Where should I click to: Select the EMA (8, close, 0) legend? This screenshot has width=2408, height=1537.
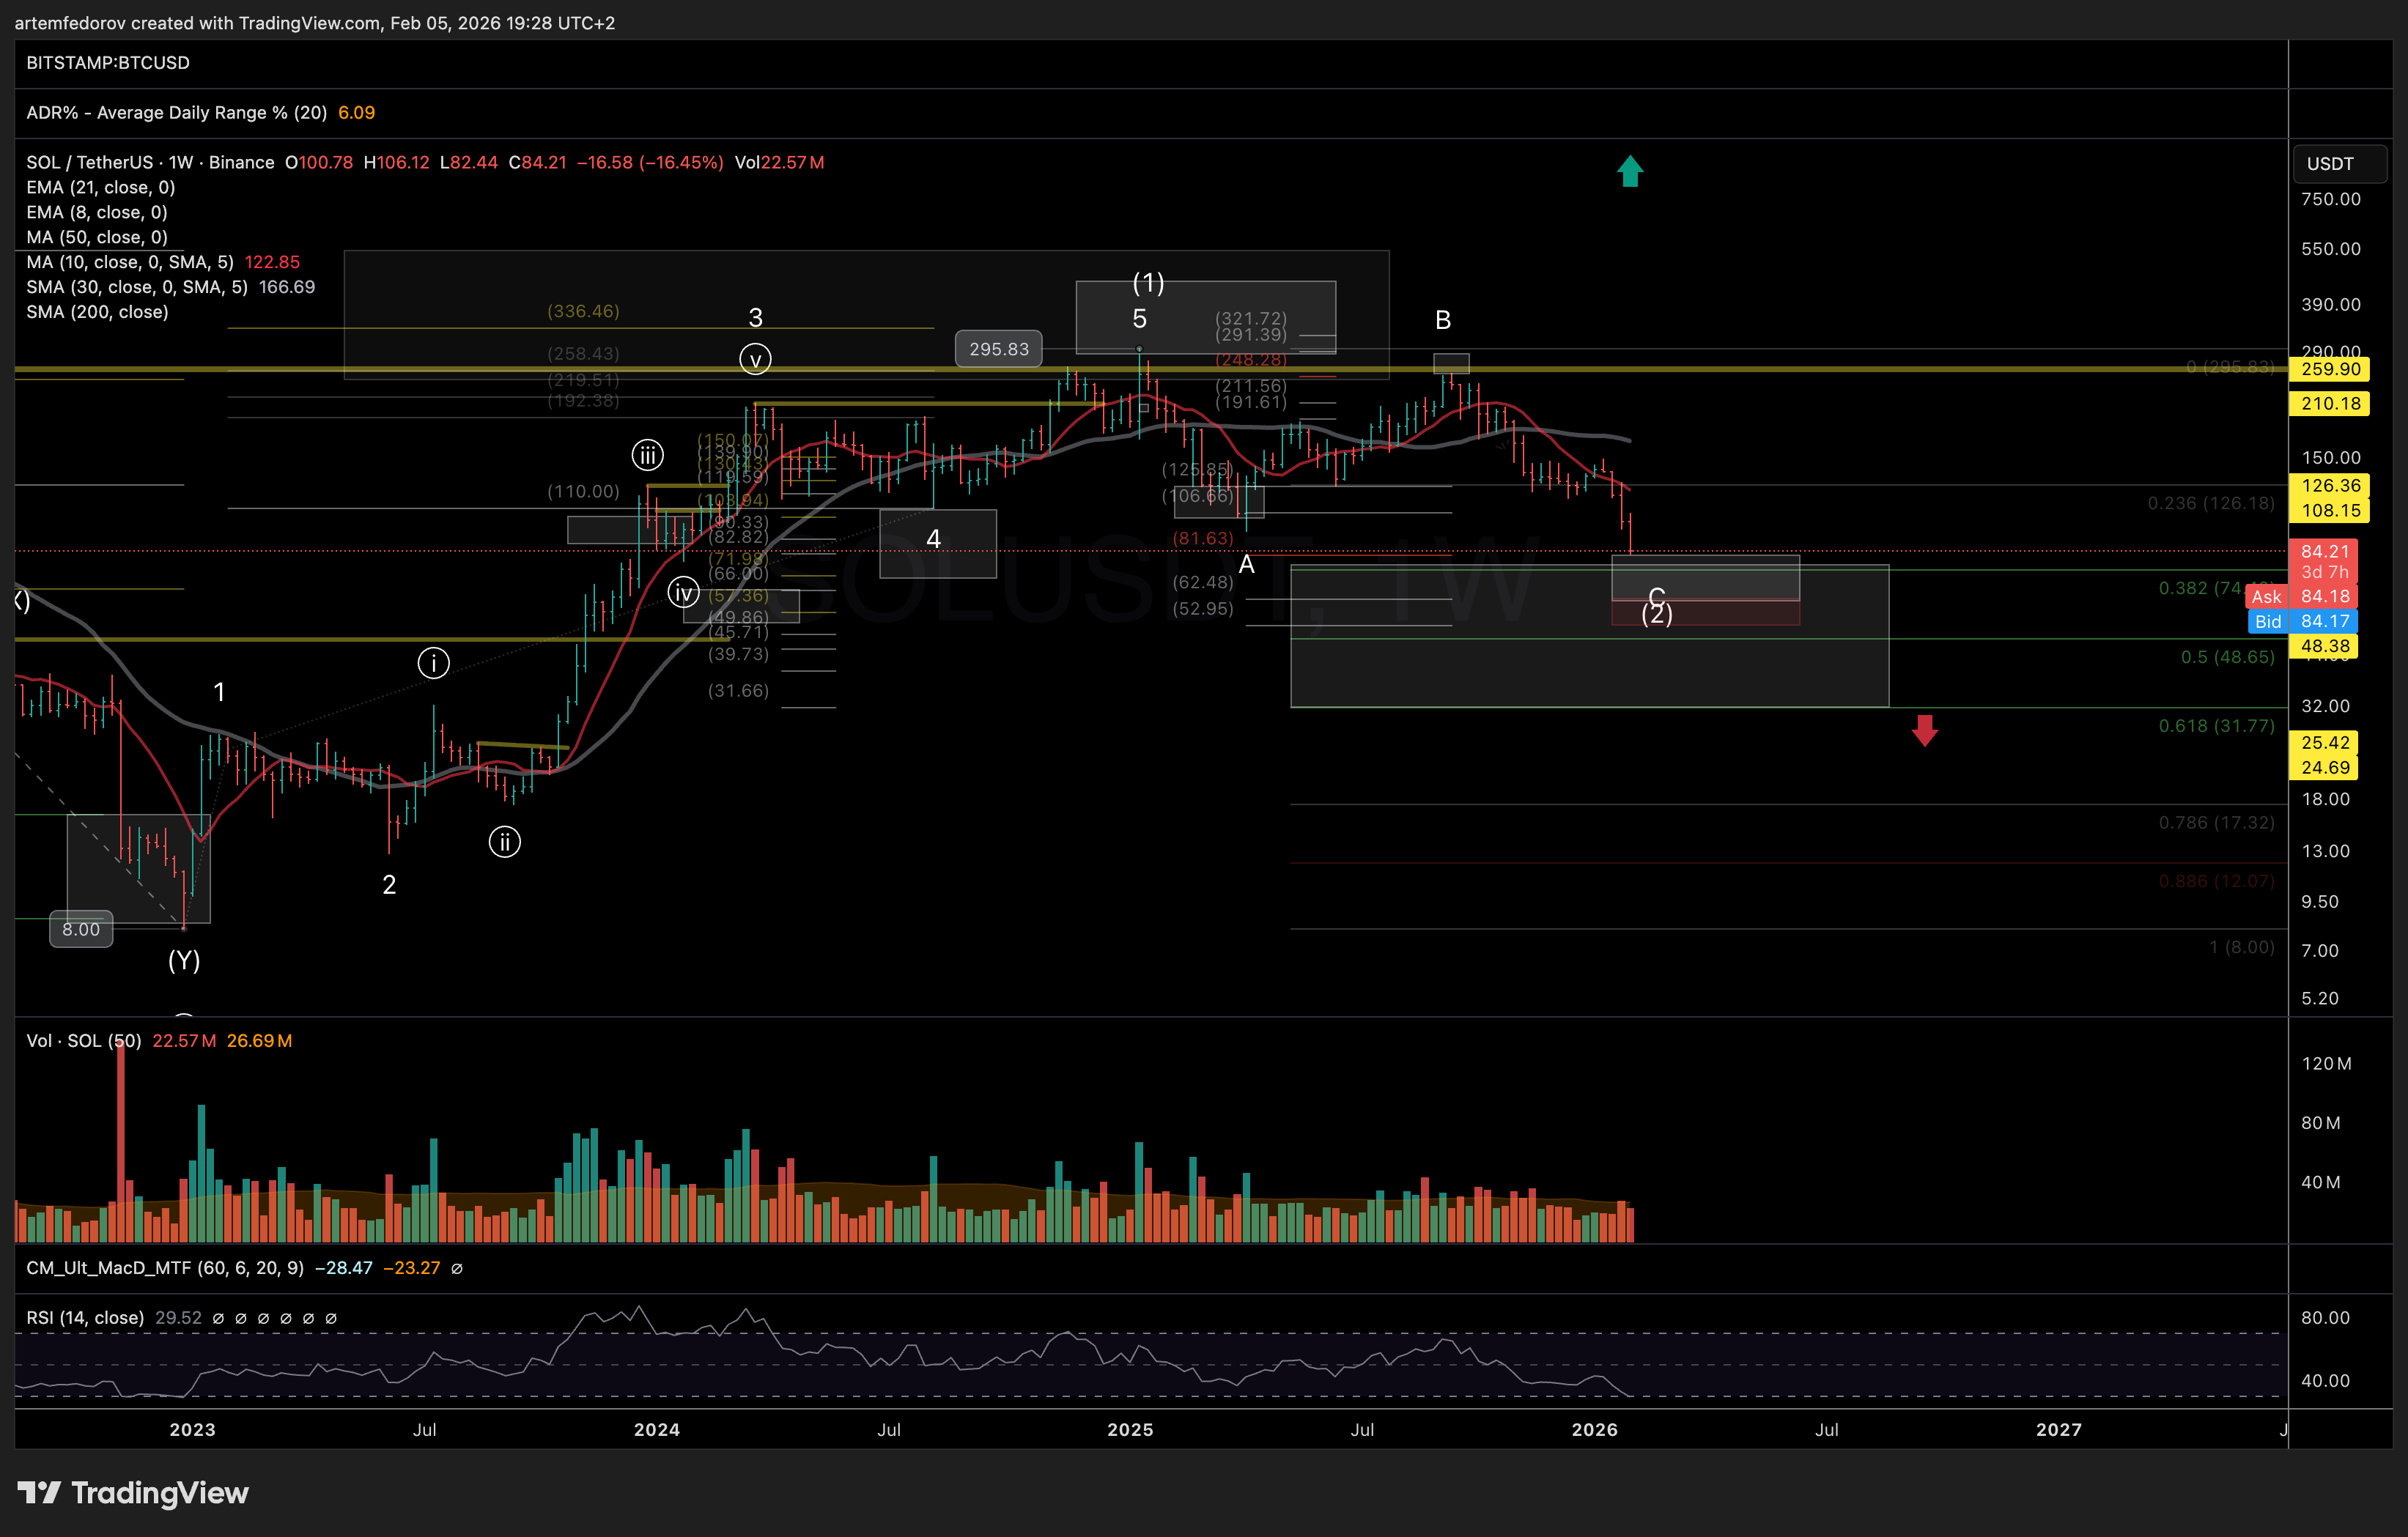tap(97, 212)
